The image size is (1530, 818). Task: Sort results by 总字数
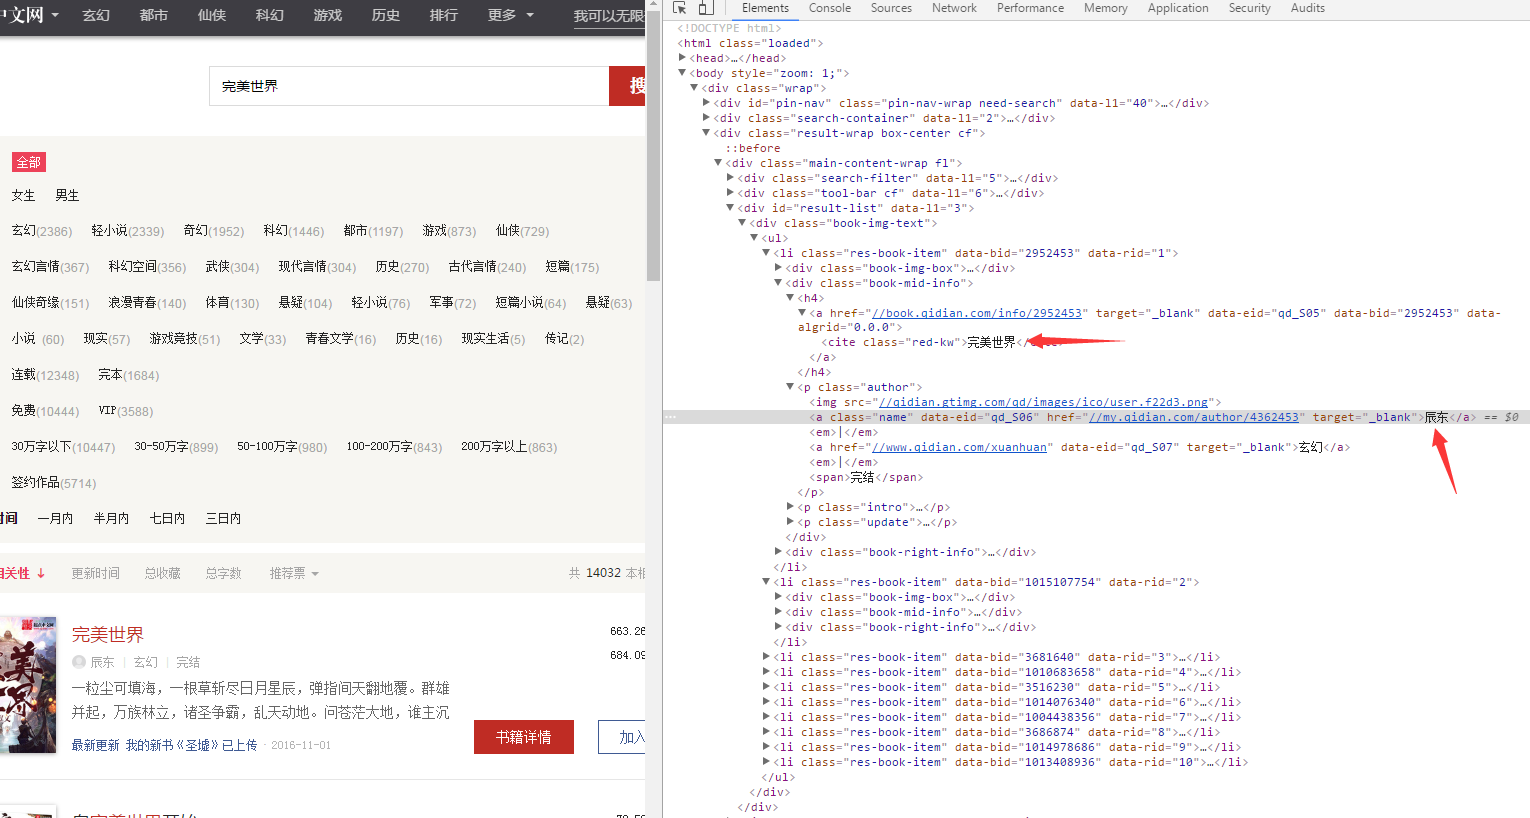tap(224, 573)
